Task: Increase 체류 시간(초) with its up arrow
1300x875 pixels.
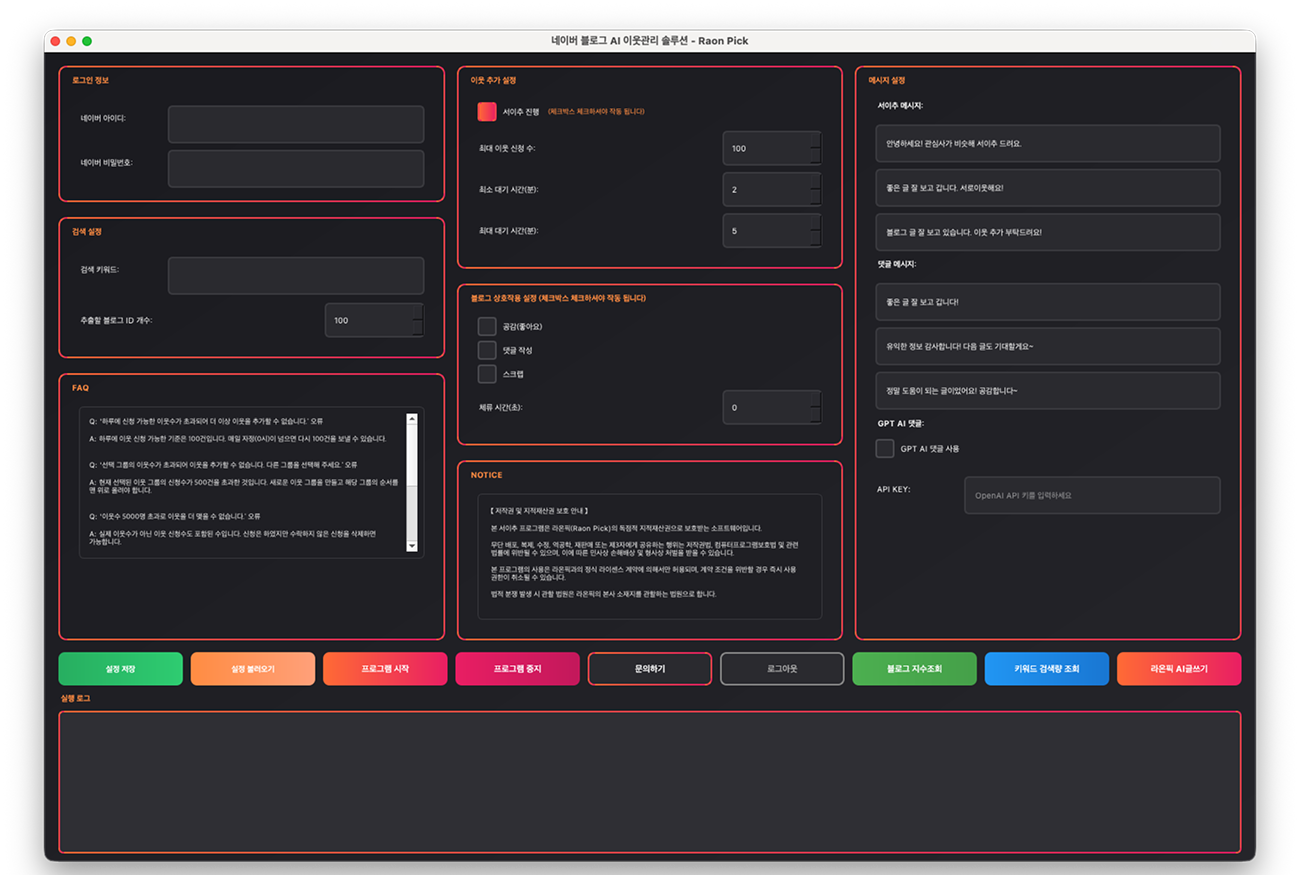Action: [815, 399]
